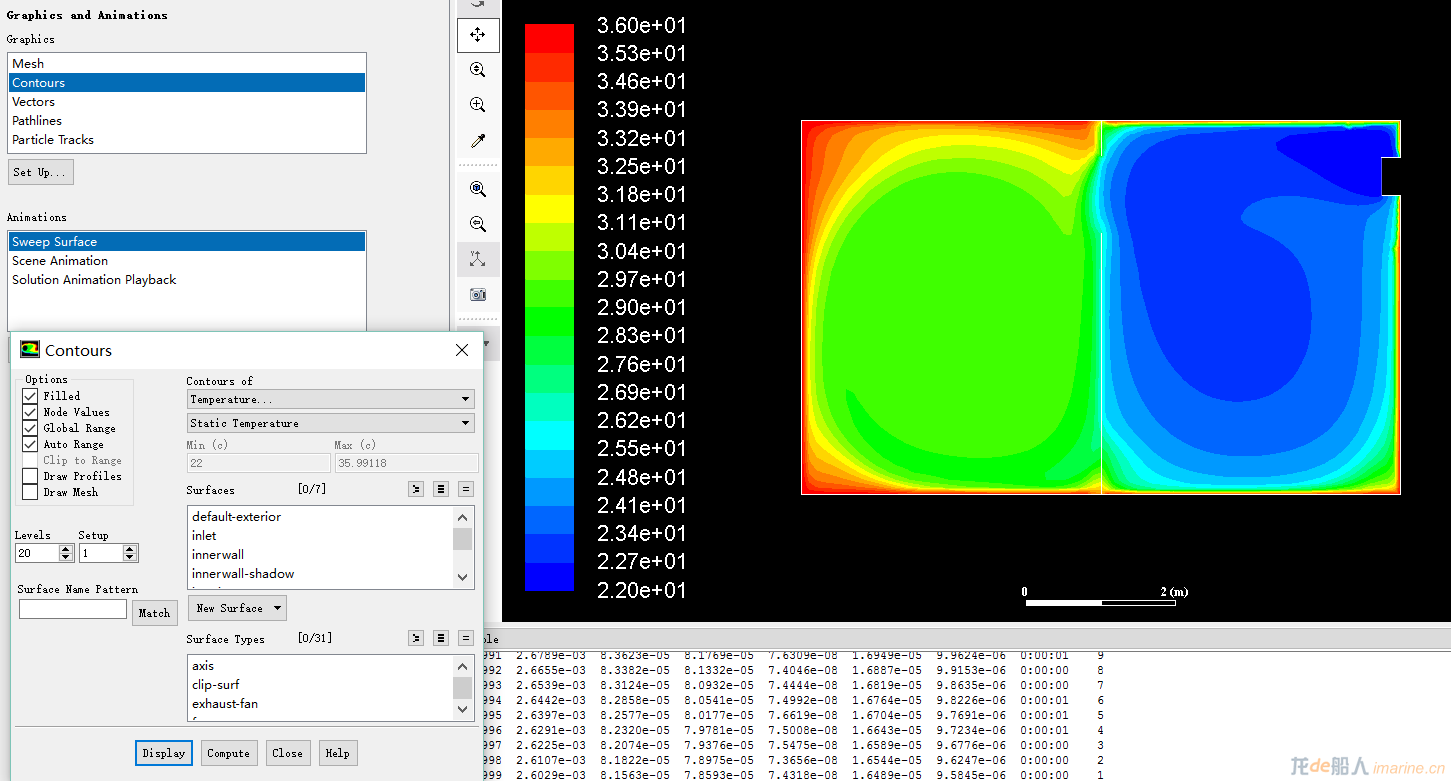
Task: Select Pathlines in the Graphics list
Action: (187, 121)
